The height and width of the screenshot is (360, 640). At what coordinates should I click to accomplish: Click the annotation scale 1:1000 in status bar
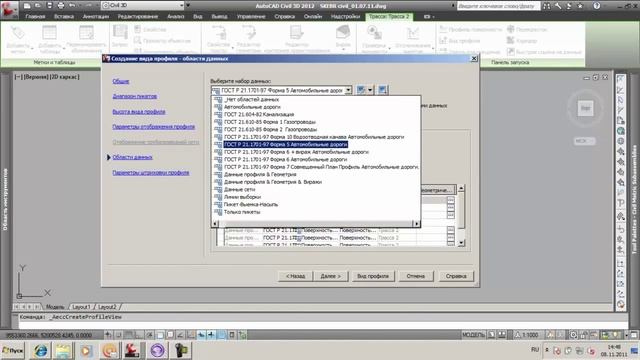[526, 335]
